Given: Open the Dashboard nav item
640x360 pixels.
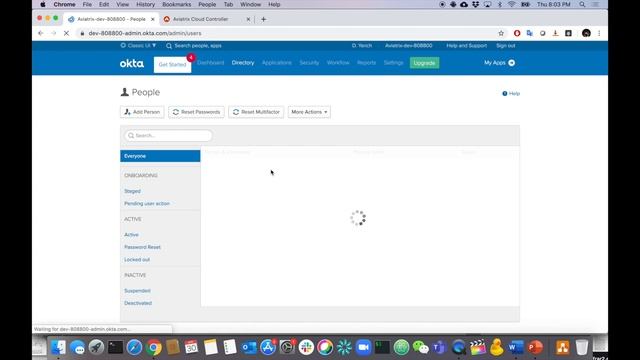Looking at the screenshot, I should pos(211,63).
